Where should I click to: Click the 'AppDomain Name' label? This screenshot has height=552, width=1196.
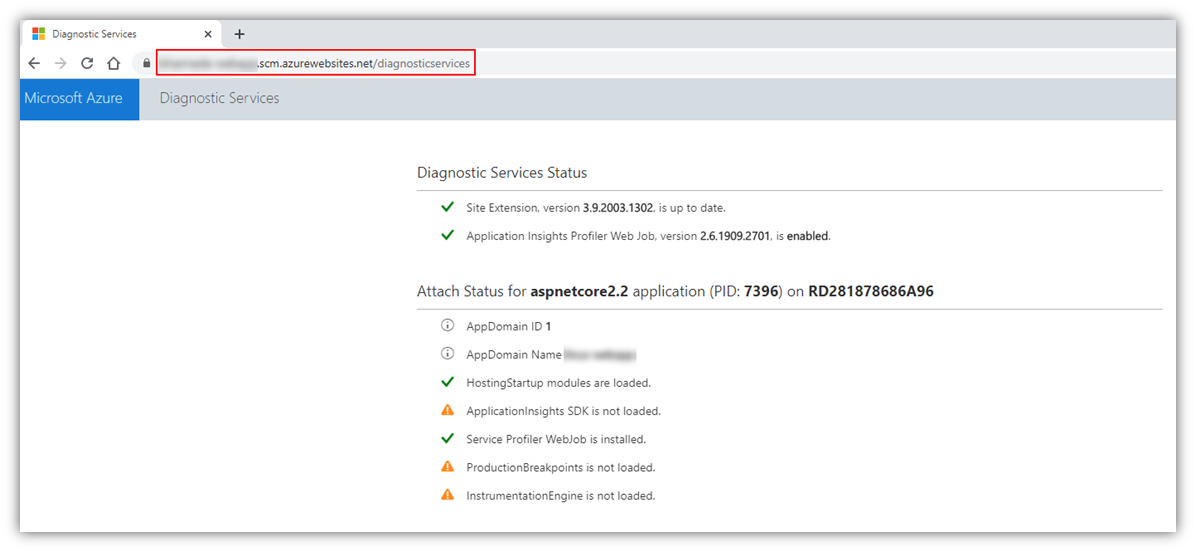tap(513, 355)
